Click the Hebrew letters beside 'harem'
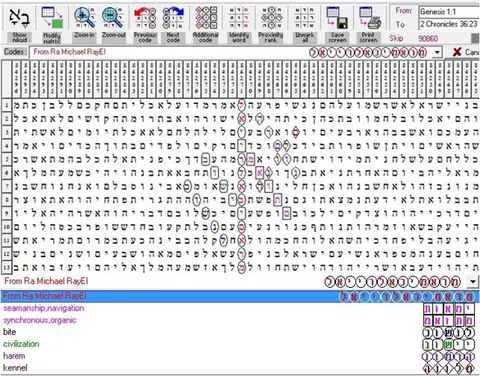The image size is (480, 376). (449, 356)
